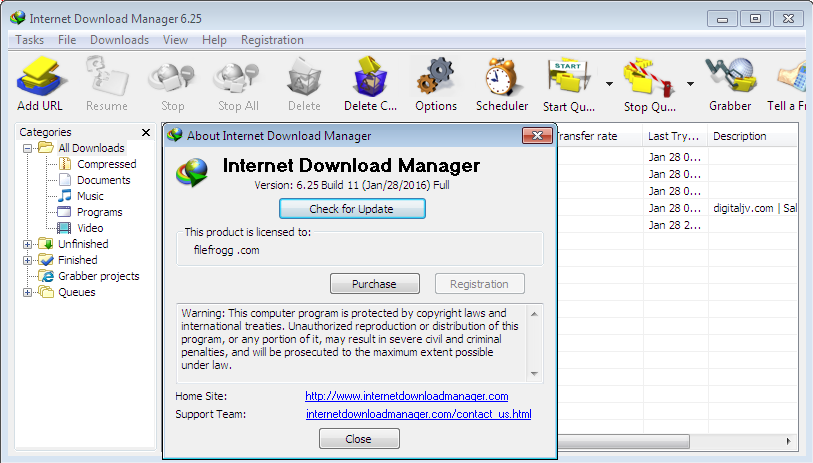The height and width of the screenshot is (463, 813).
Task: Select the Unfinished tree item
Action: coord(83,244)
